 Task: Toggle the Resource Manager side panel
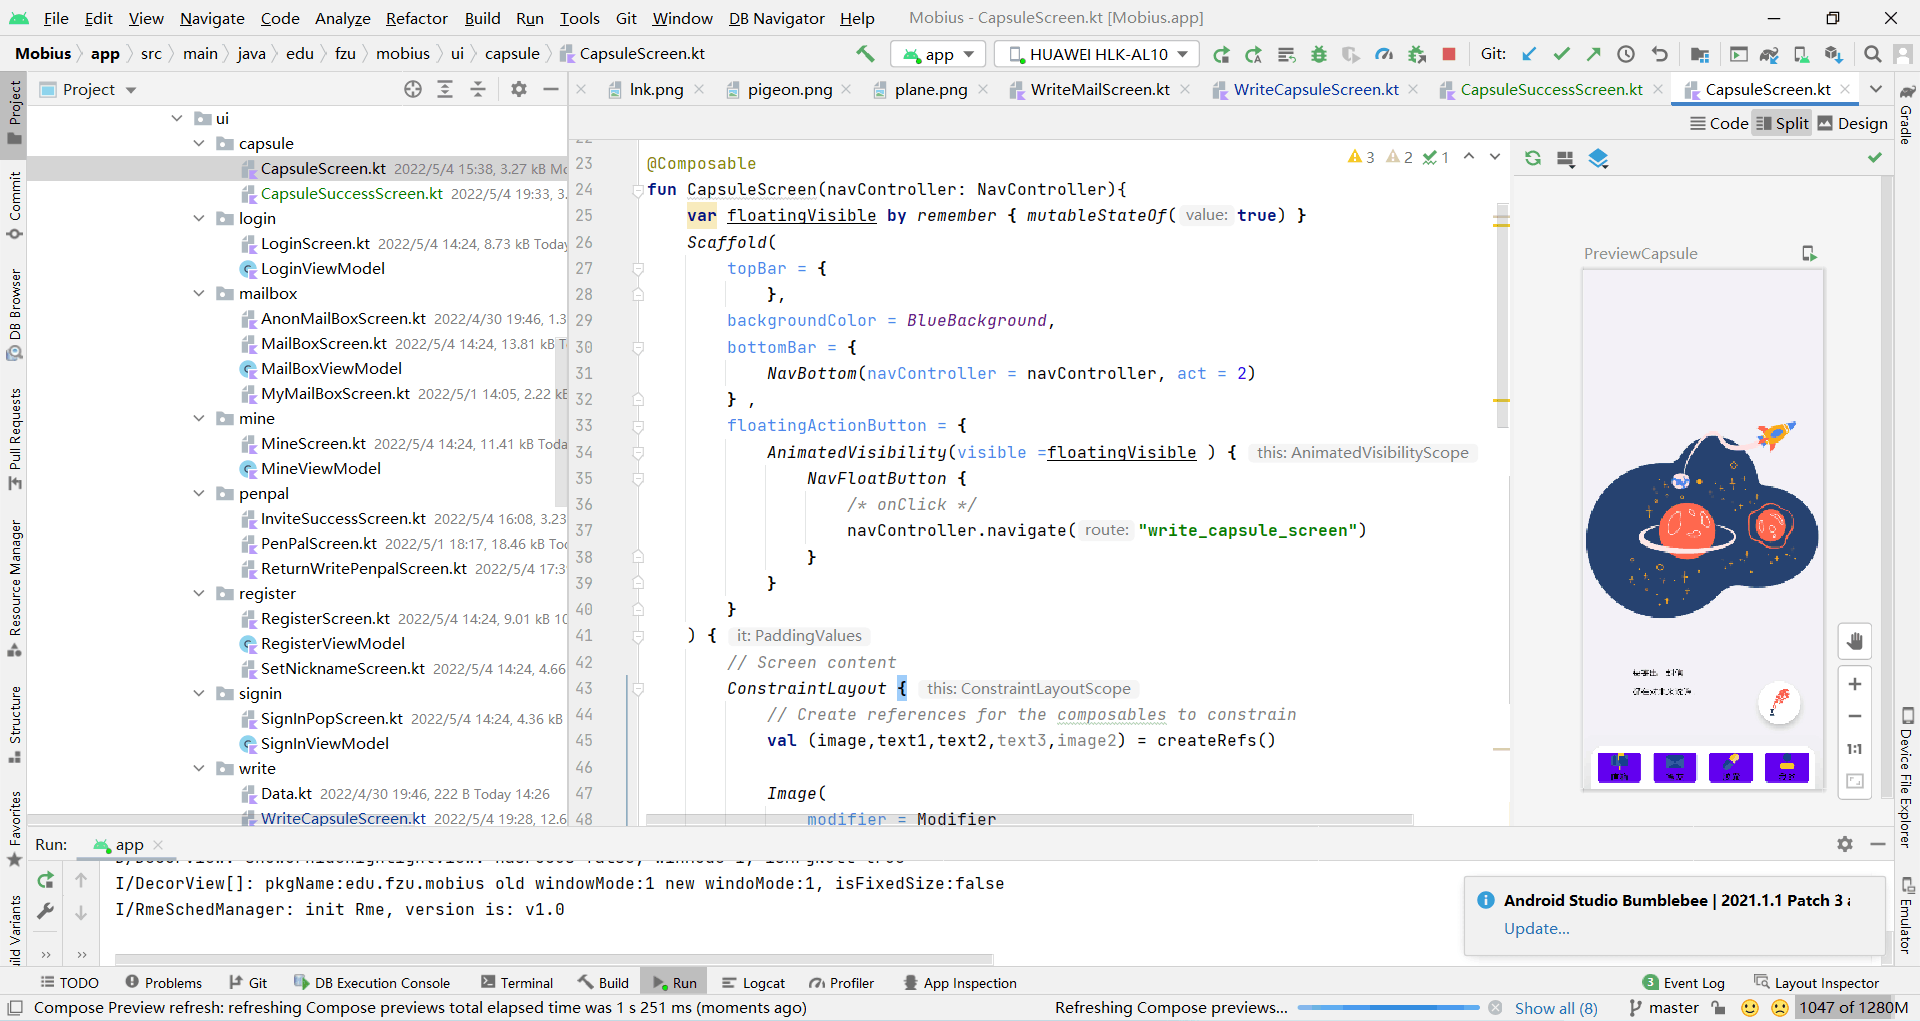(14, 587)
